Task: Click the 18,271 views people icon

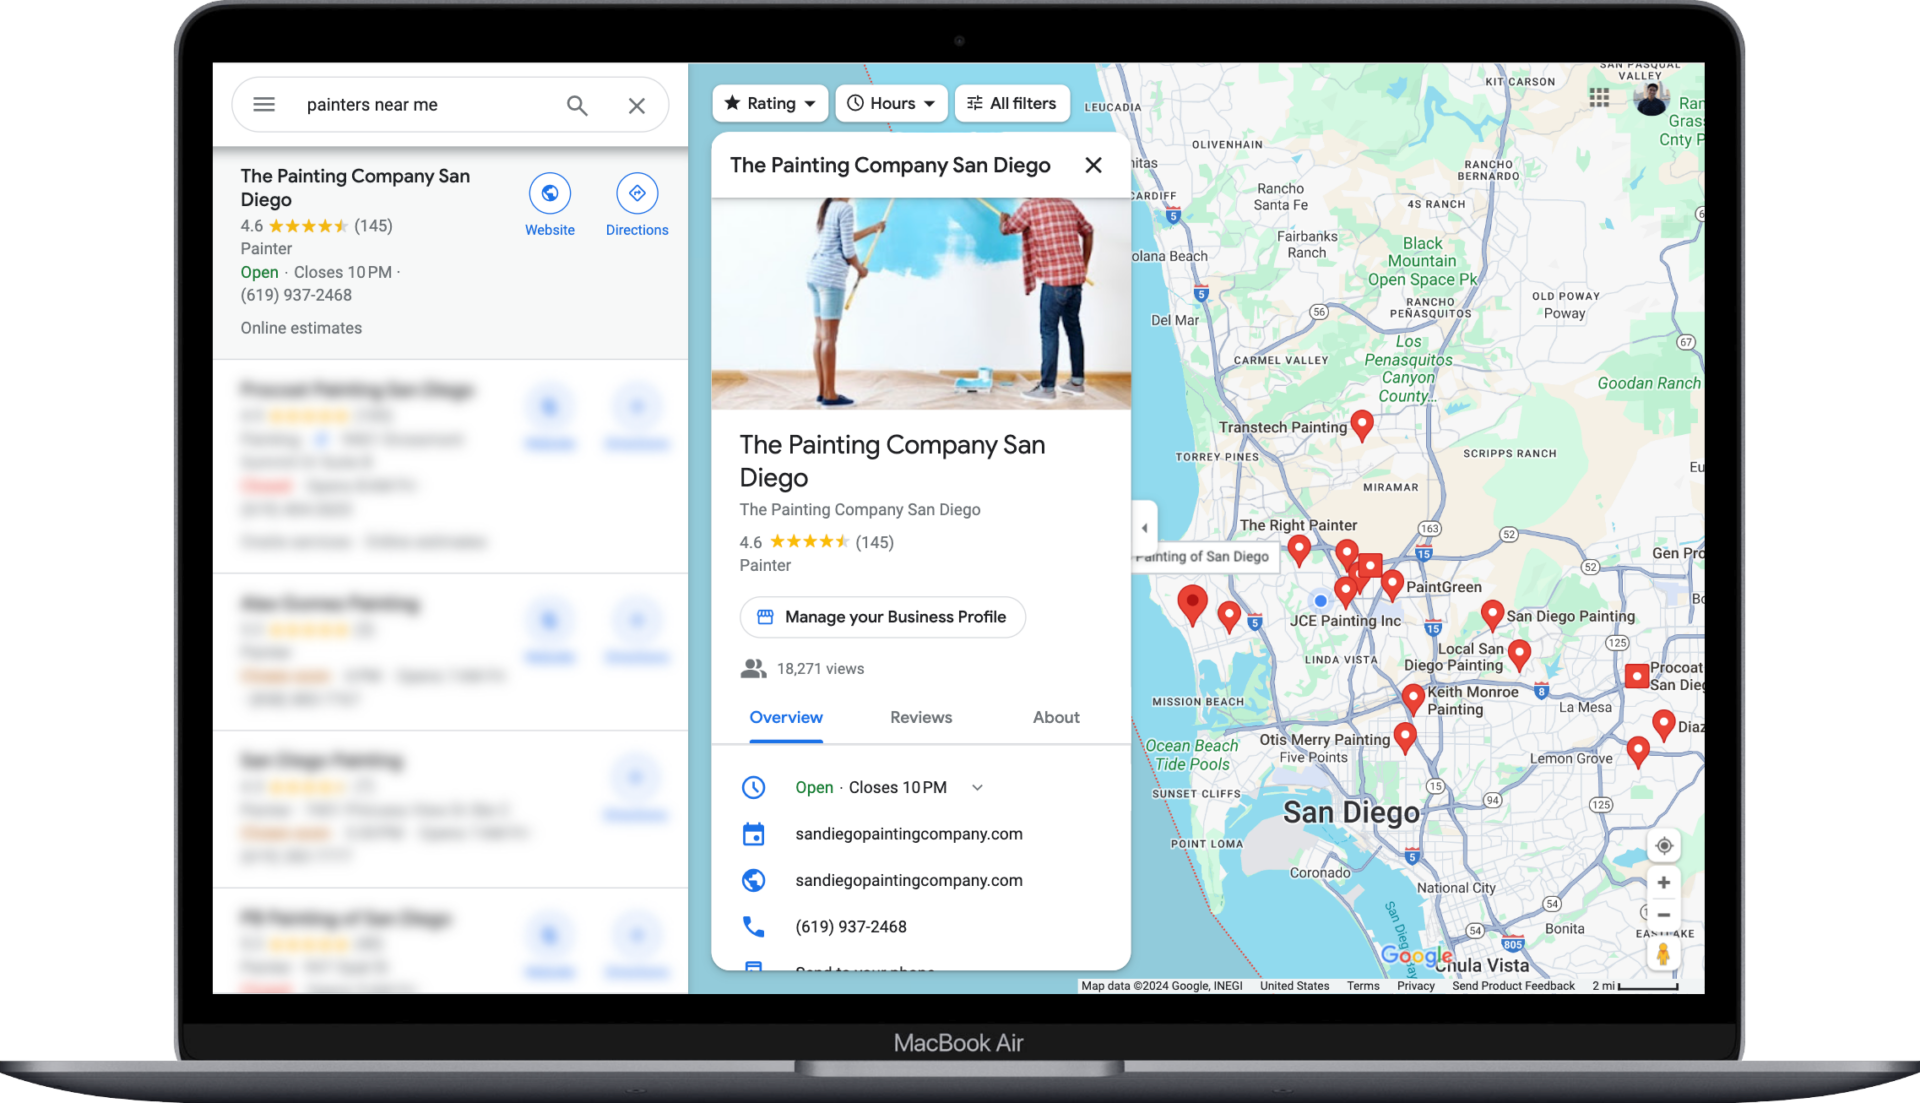Action: coord(754,669)
